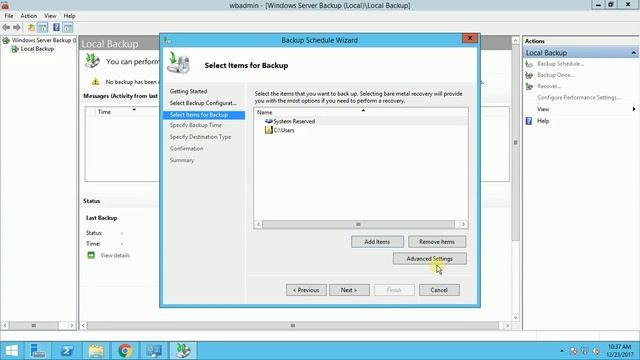Click the Recover action icon
The image size is (640, 360).
tap(529, 86)
